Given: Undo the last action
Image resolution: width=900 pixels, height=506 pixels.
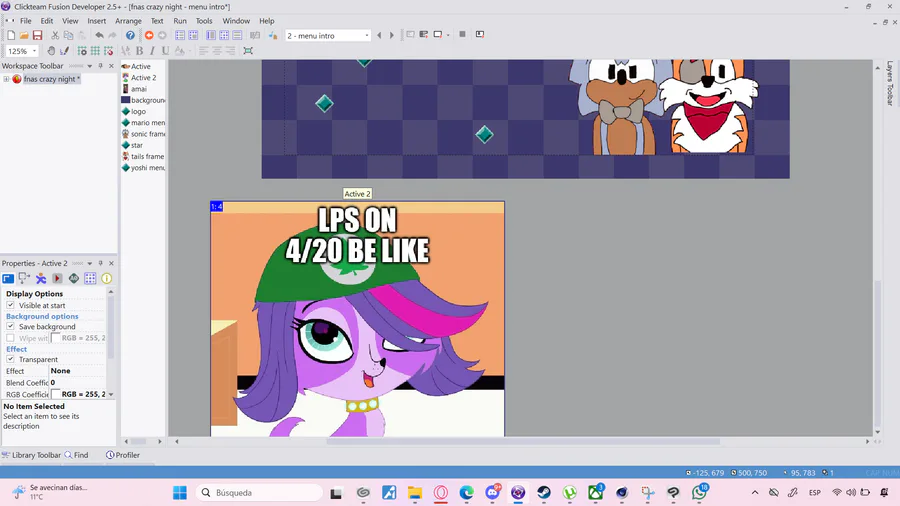Looking at the screenshot, I should click(99, 36).
